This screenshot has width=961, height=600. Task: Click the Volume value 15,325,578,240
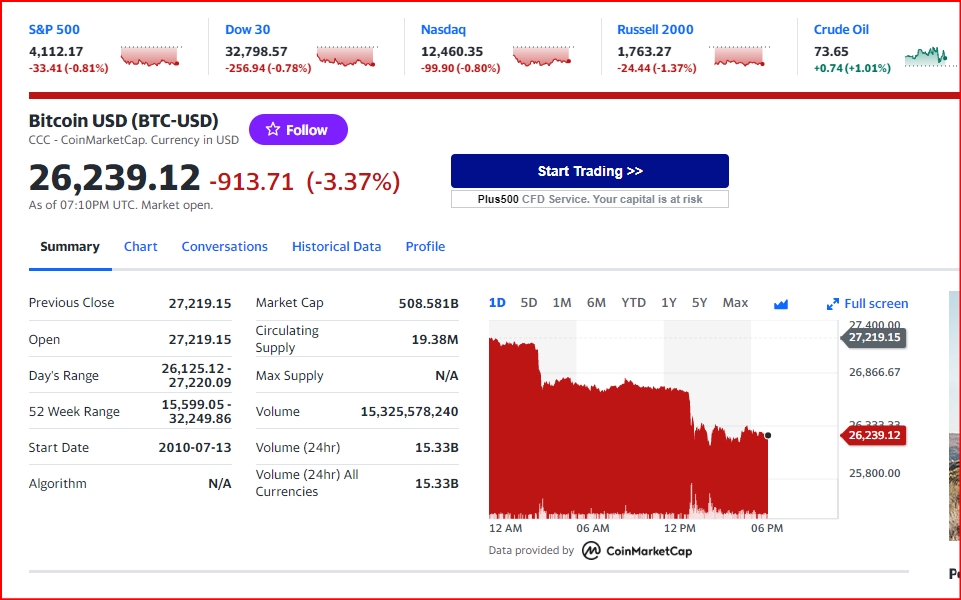click(x=409, y=412)
